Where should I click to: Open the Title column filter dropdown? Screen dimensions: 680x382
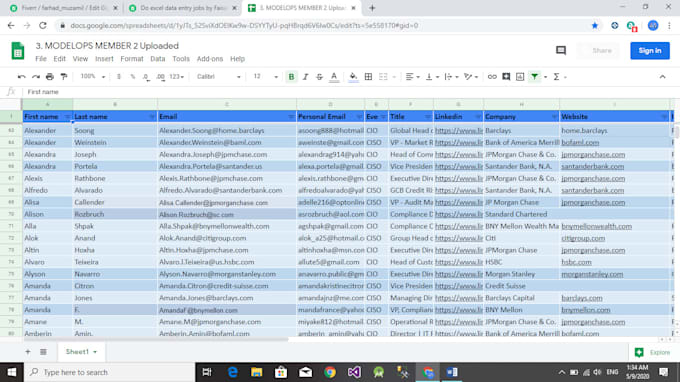coord(428,117)
